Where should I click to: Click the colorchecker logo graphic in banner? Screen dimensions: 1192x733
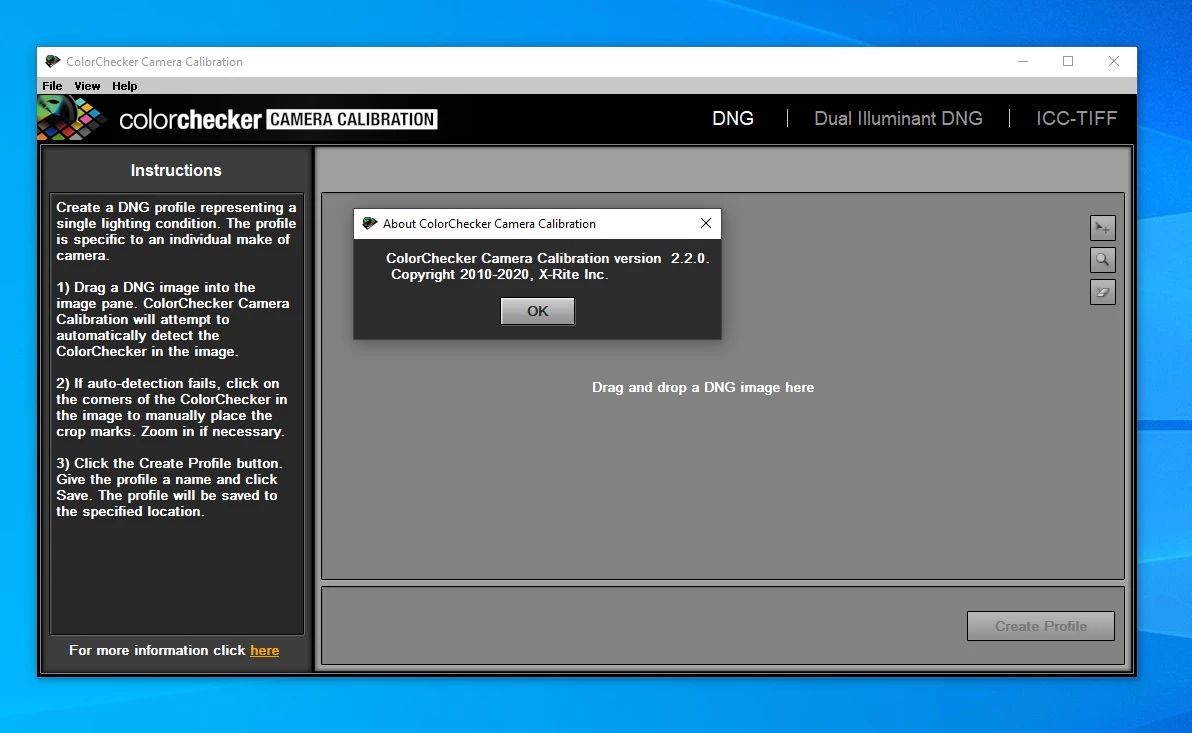coord(73,119)
